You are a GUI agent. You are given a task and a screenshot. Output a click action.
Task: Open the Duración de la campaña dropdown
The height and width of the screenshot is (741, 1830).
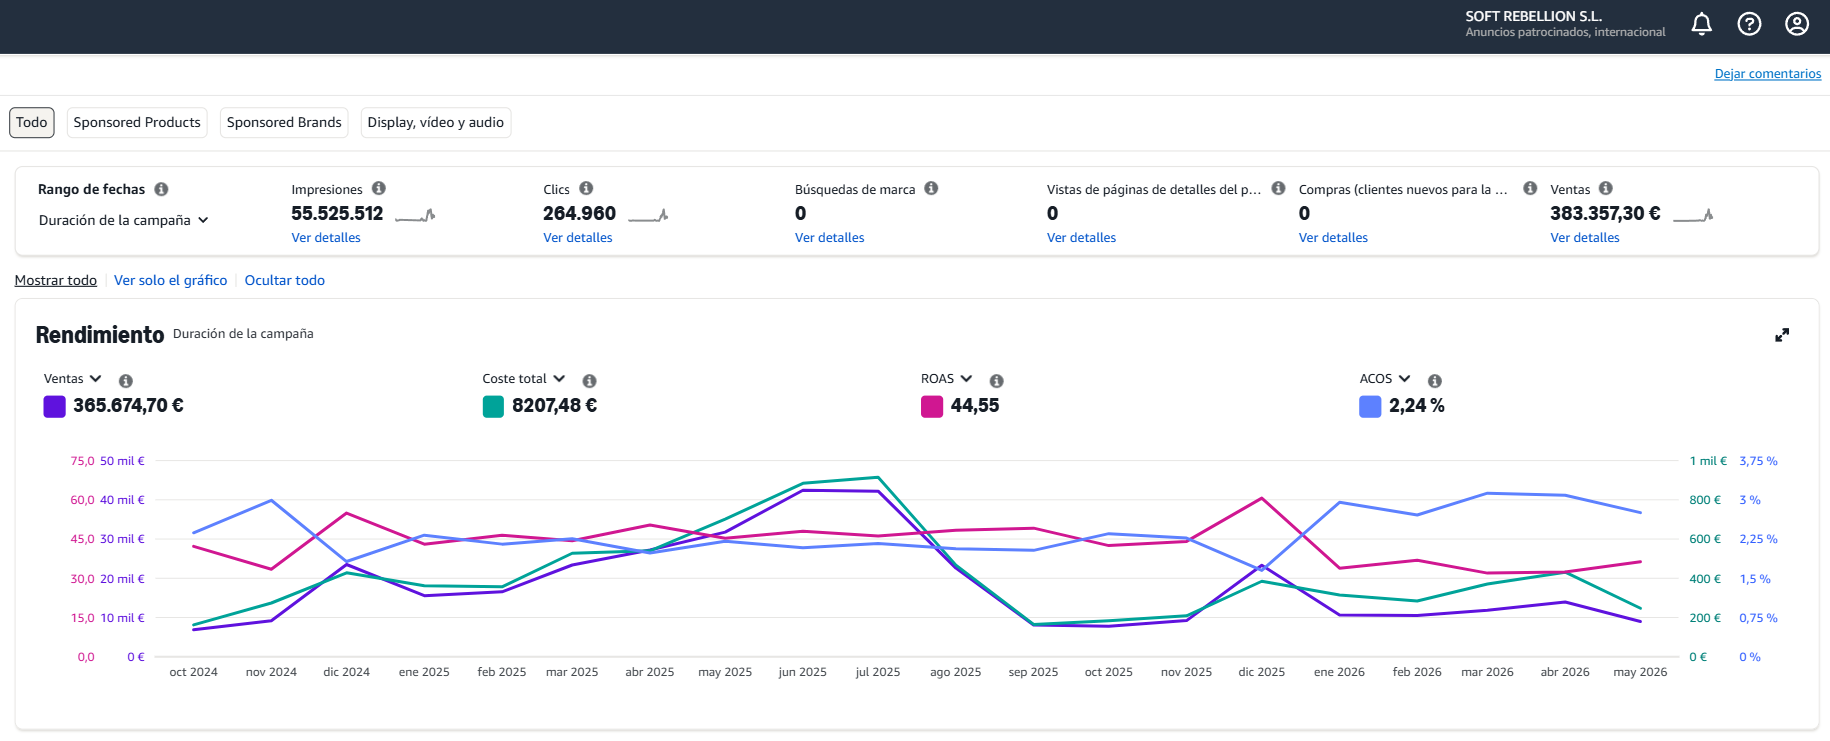tap(124, 220)
